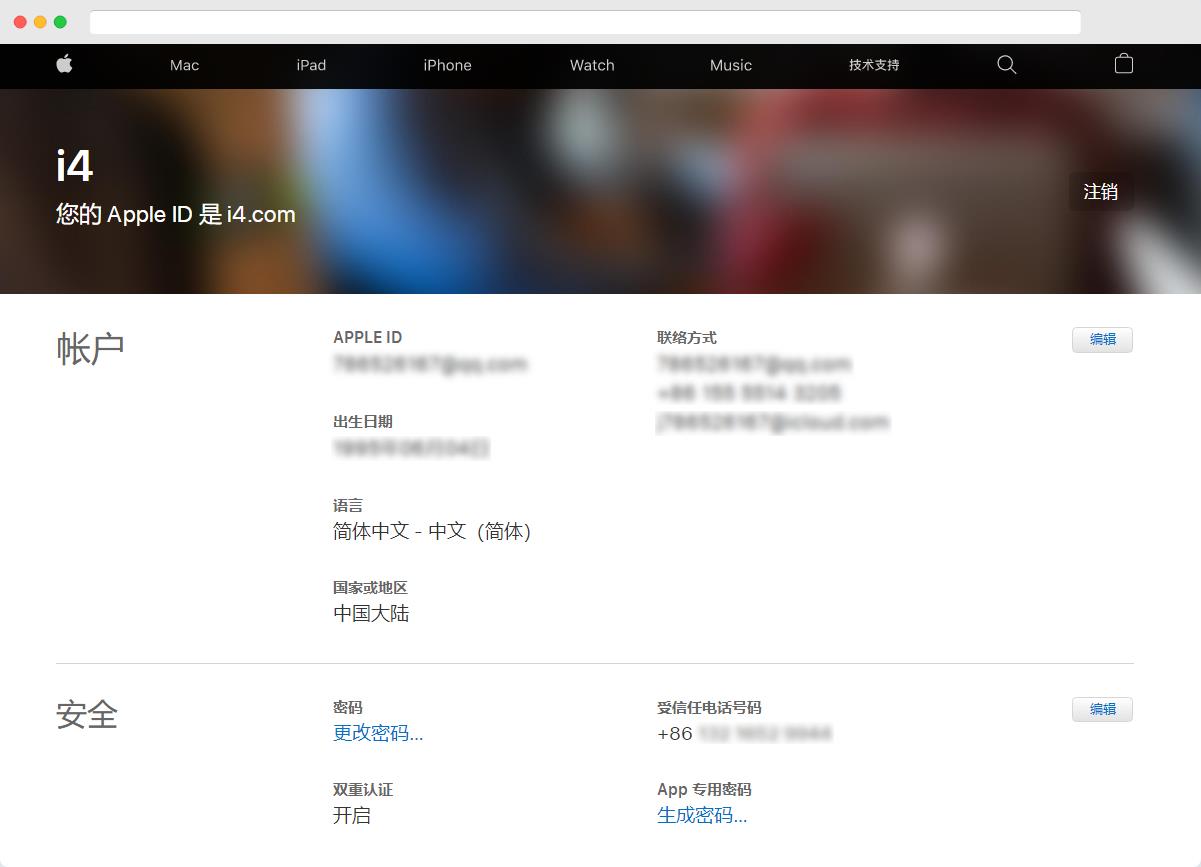
Task: Click the 编辑 button in the 安全 section
Action: point(1102,709)
